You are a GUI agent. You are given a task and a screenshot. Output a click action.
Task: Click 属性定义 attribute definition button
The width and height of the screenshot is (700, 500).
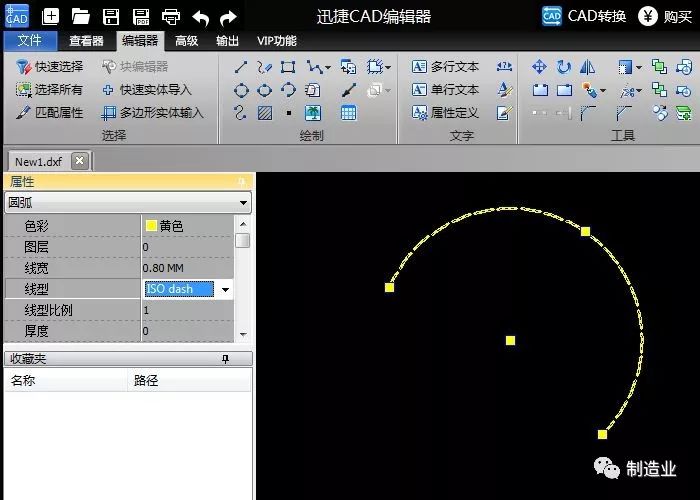445,112
